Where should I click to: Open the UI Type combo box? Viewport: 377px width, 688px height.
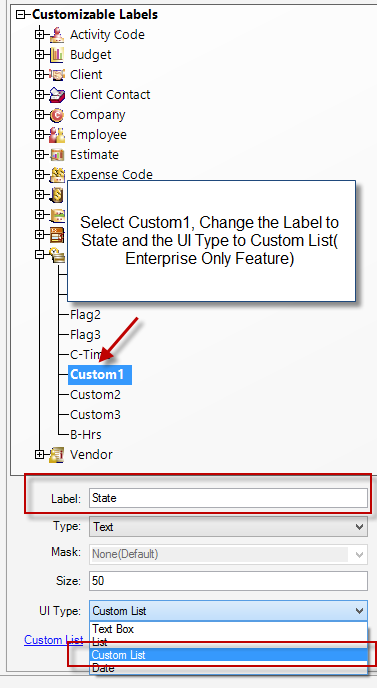pyautogui.click(x=228, y=611)
